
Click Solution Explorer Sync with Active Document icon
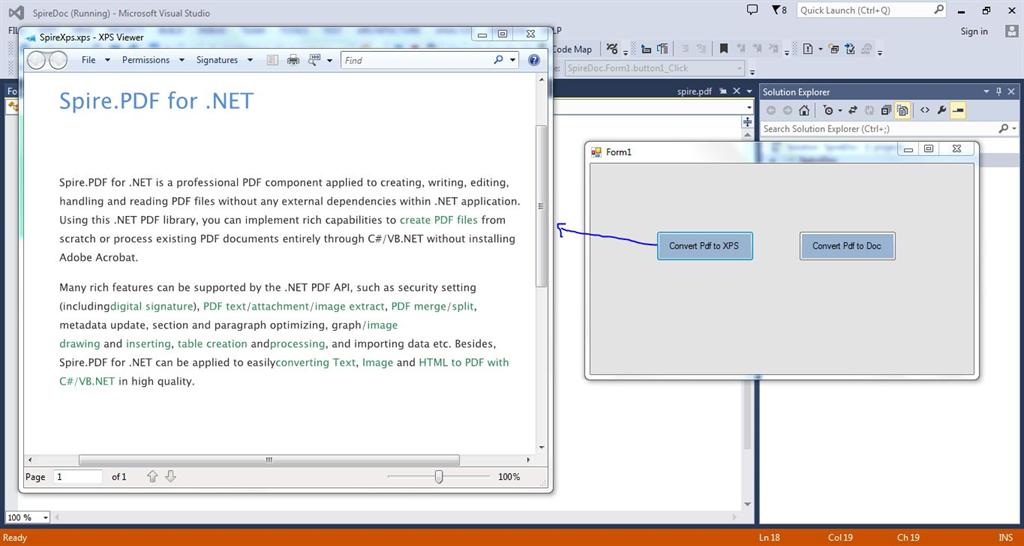(853, 110)
